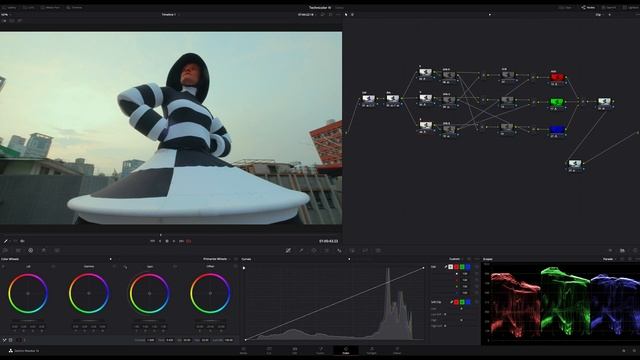Open the 3D stereoscopic palette
Screen dimensions: 640x360
tap(378, 250)
